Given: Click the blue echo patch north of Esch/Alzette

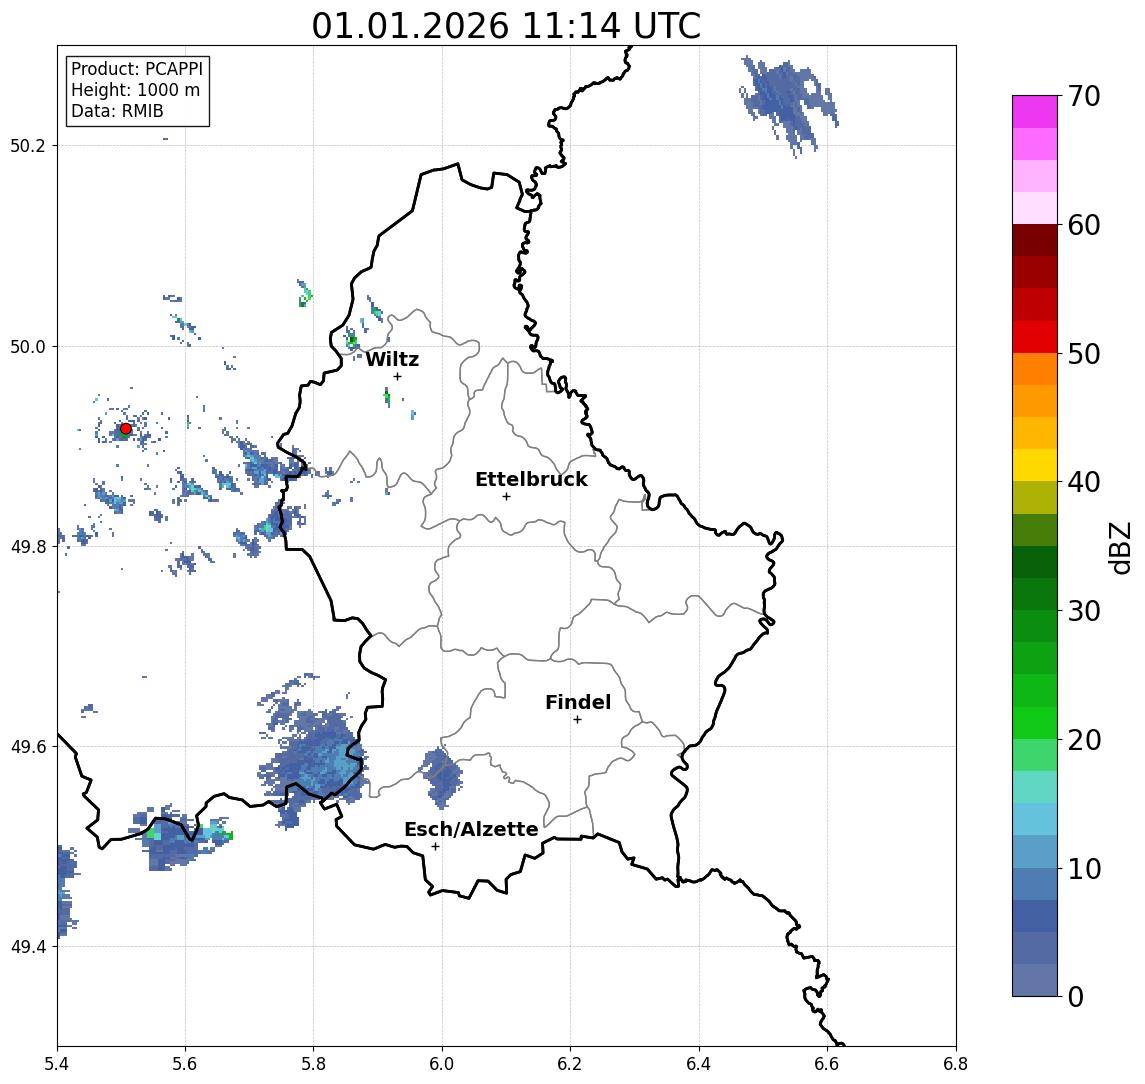Looking at the screenshot, I should pos(443,776).
